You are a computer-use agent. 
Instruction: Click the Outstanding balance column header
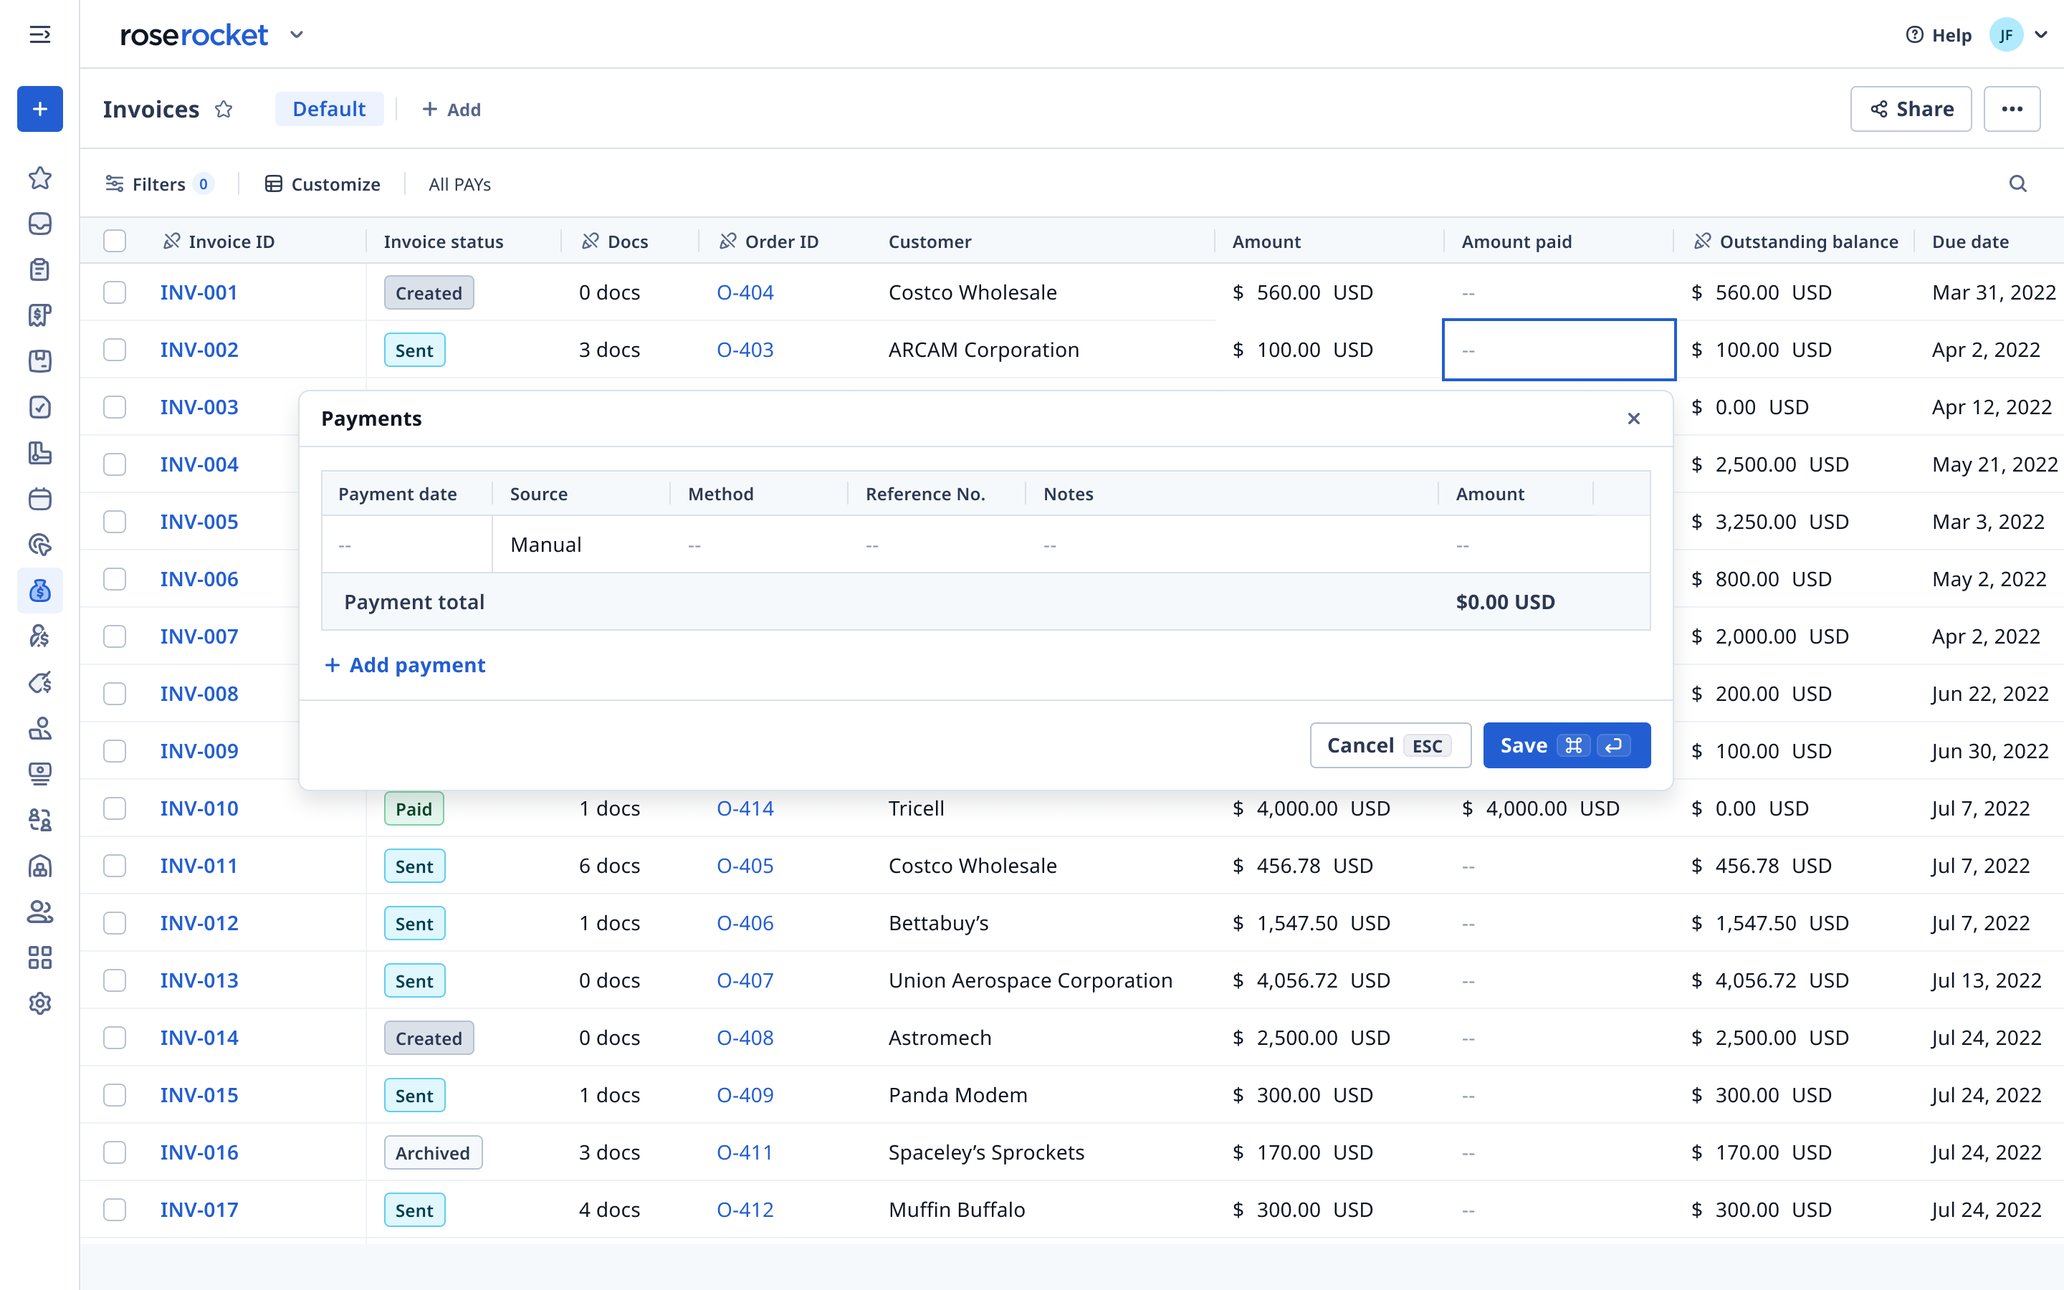pyautogui.click(x=1808, y=241)
